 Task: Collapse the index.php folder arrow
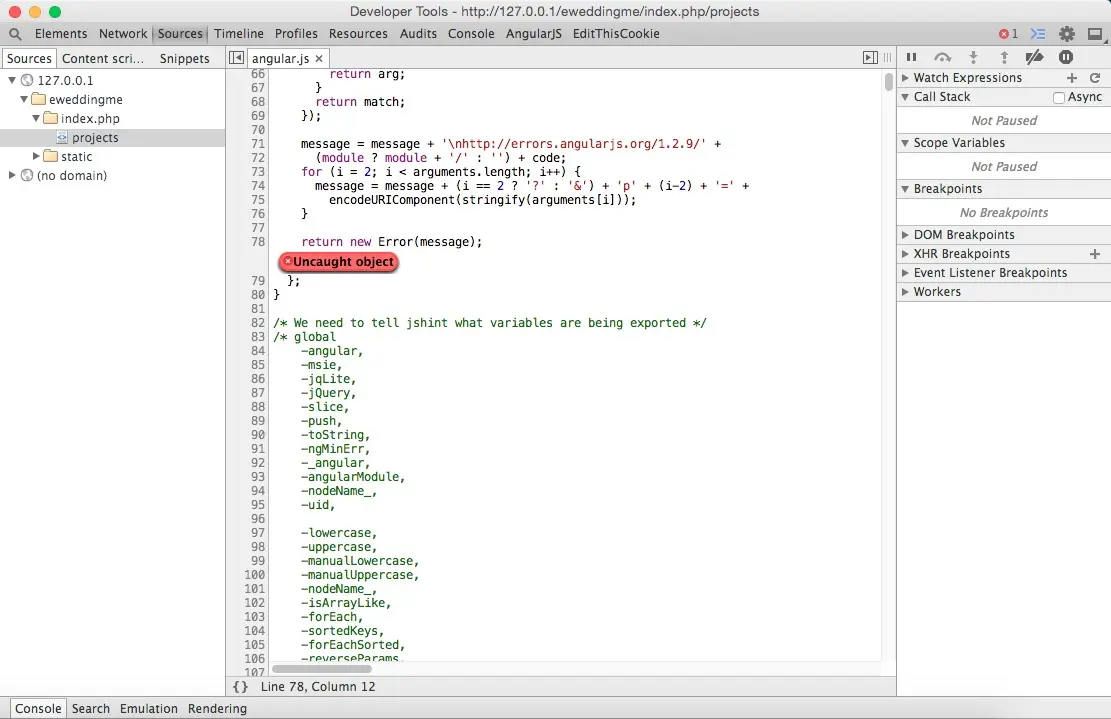[x=35, y=118]
